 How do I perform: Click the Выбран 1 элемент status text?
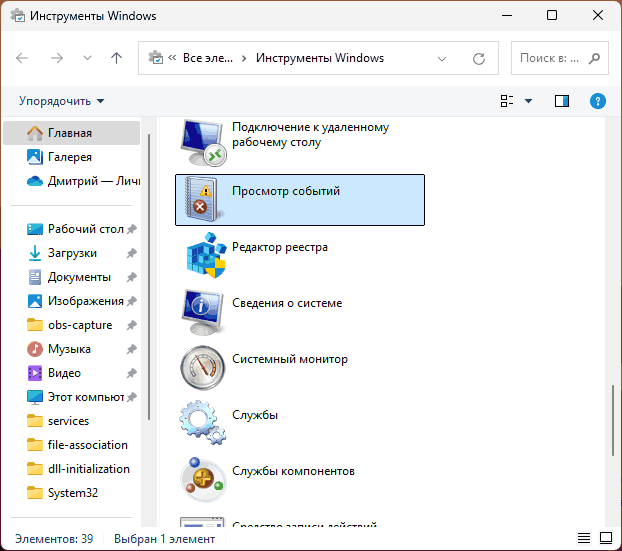tap(164, 539)
